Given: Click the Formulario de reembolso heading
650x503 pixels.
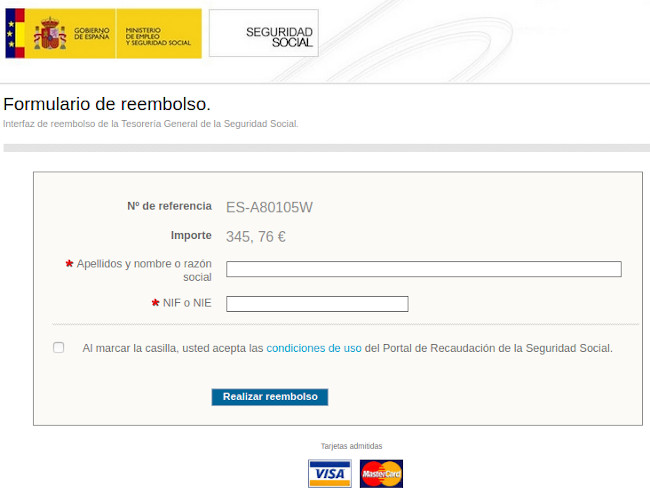Looking at the screenshot, I should [107, 104].
